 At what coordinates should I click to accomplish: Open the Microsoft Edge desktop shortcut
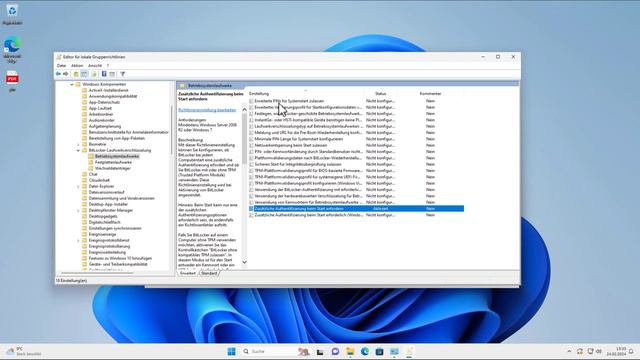pos(12,49)
